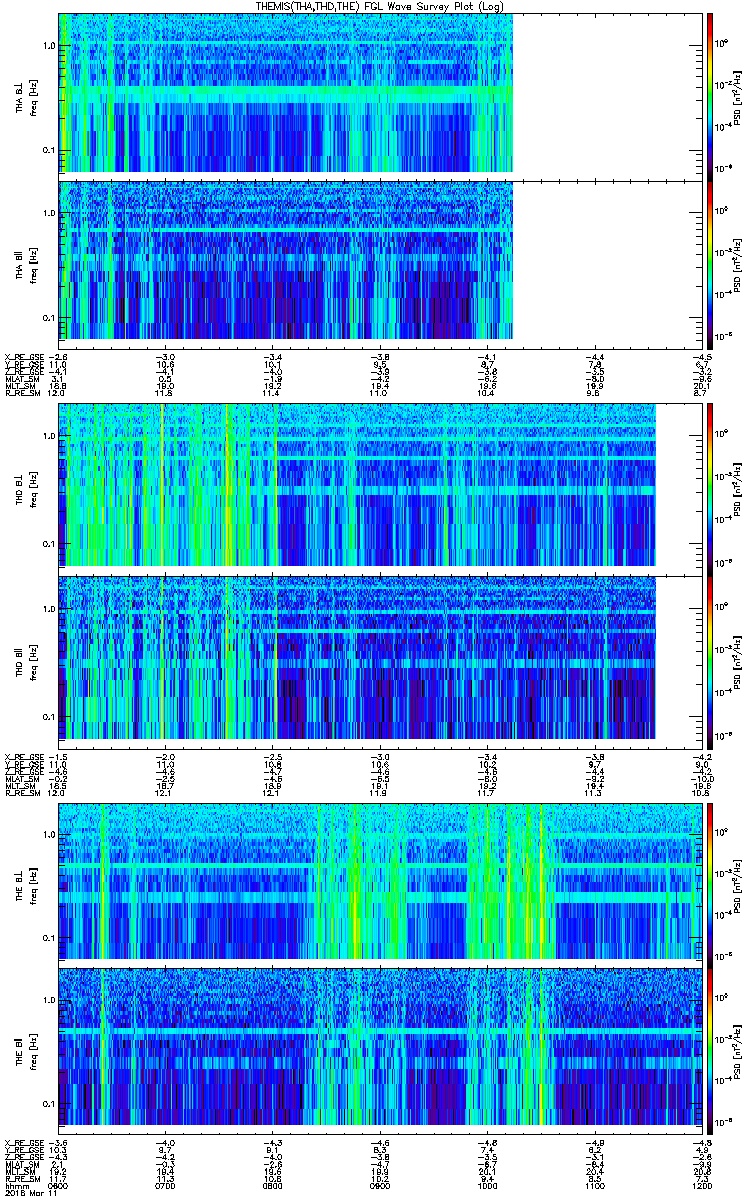Click the 0.1 tick on THD B⊥ axis
This screenshot has height=1200, width=750.
click(x=49, y=544)
